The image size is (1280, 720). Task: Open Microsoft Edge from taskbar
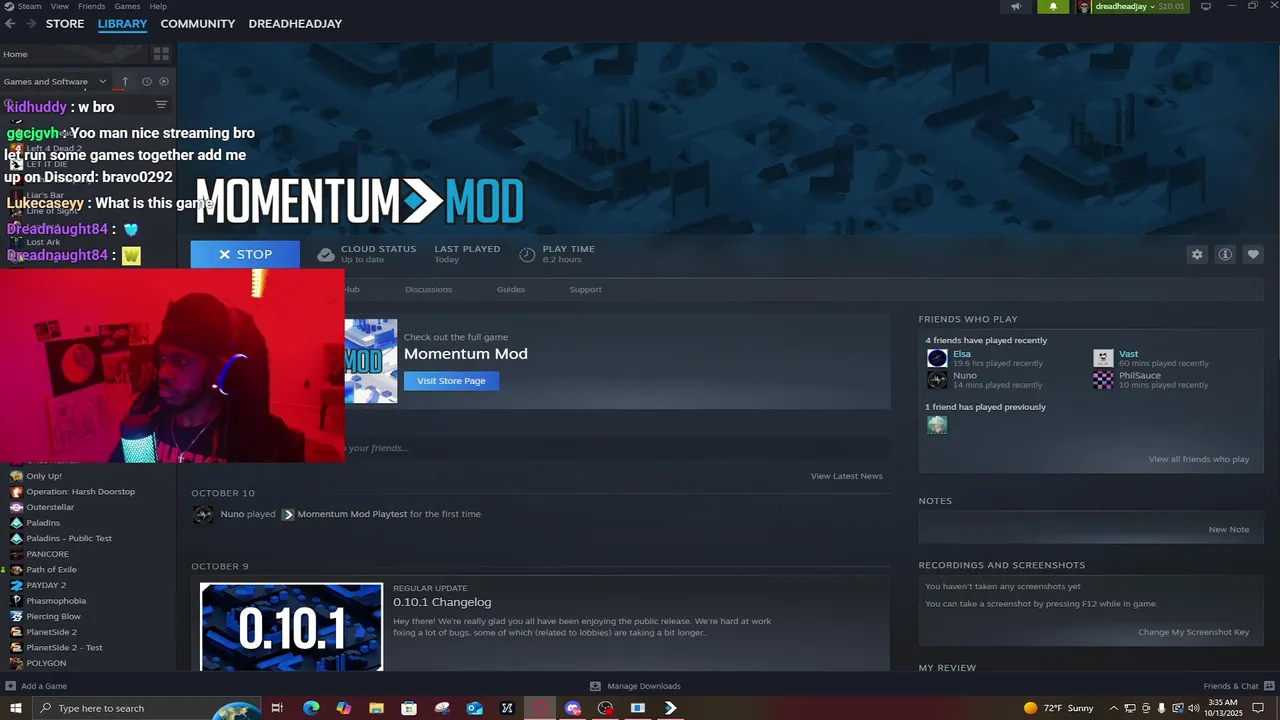[311, 708]
